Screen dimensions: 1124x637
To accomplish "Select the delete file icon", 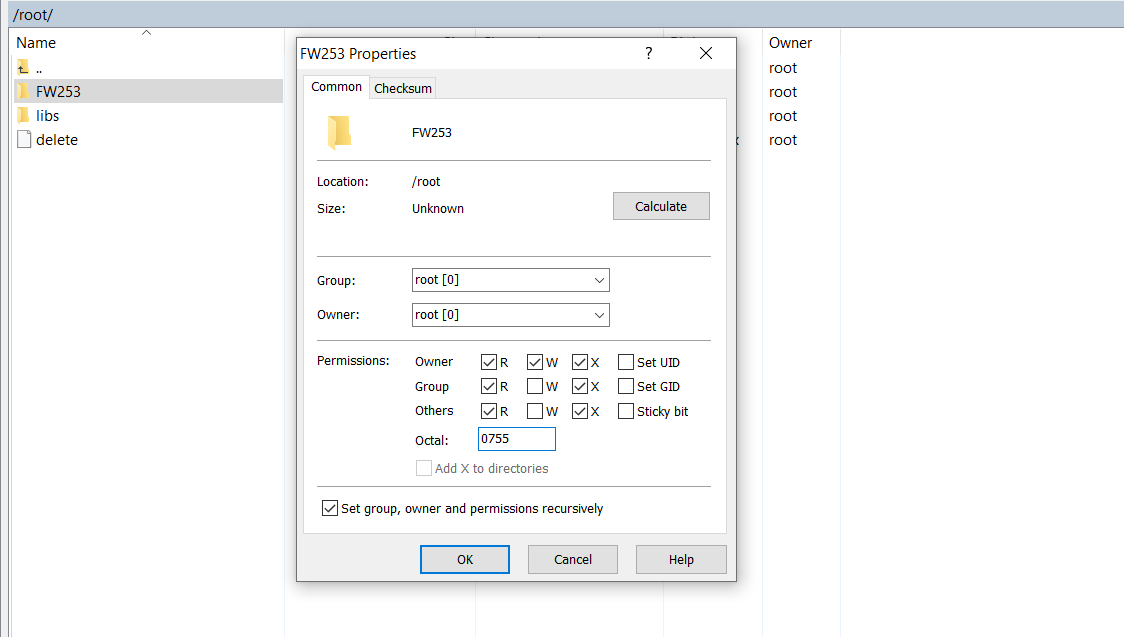I will (24, 140).
